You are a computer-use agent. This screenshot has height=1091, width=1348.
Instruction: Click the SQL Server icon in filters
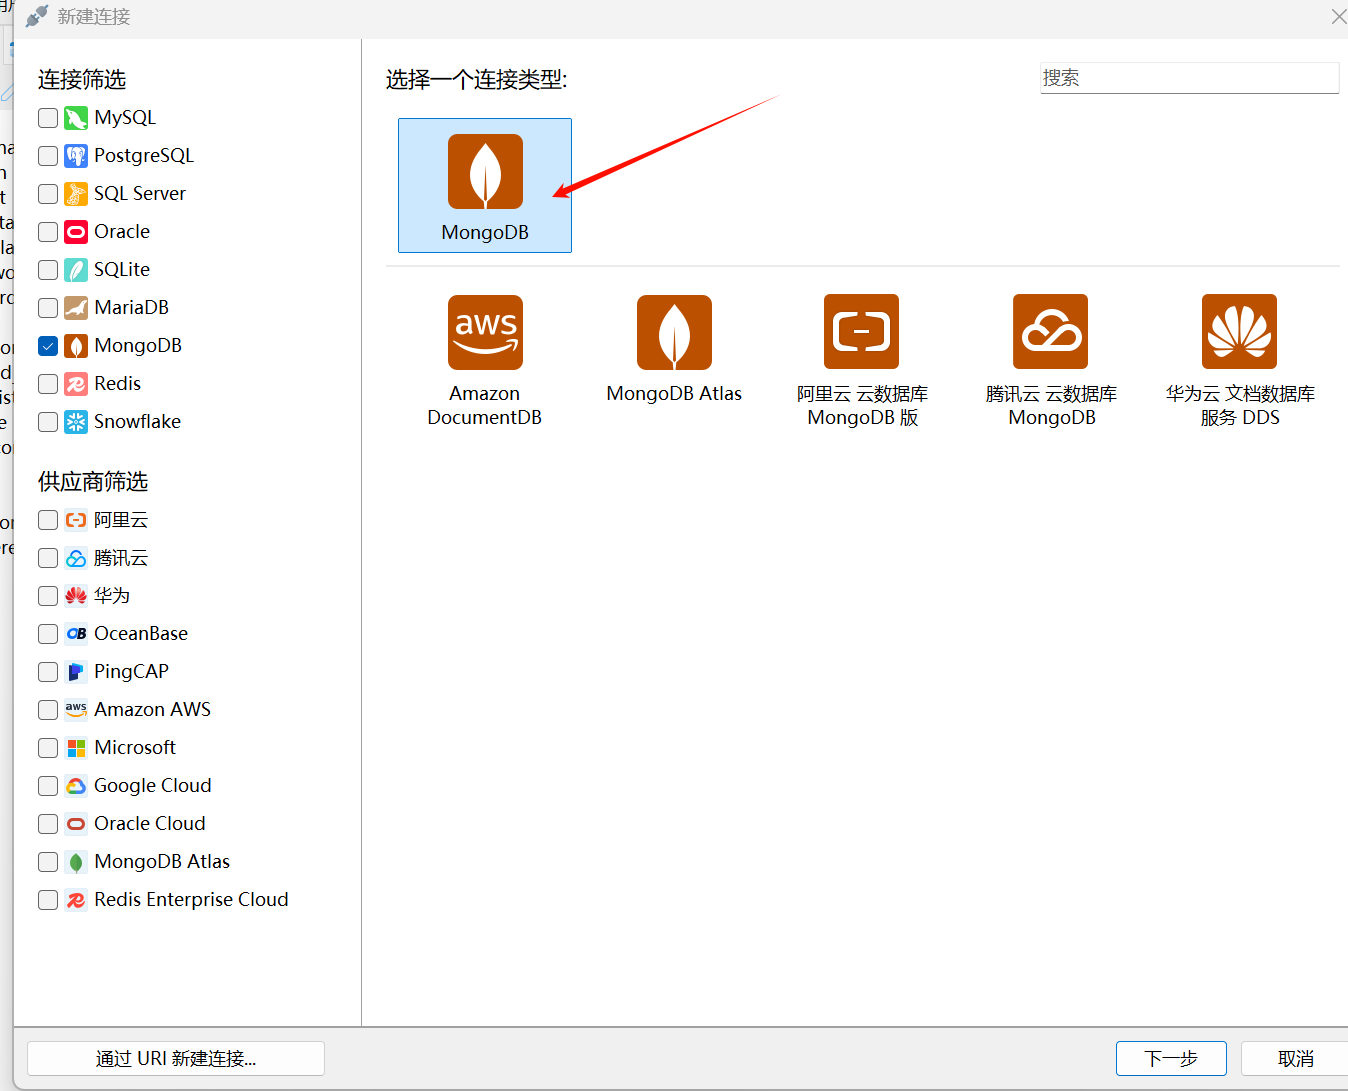pyautogui.click(x=76, y=194)
